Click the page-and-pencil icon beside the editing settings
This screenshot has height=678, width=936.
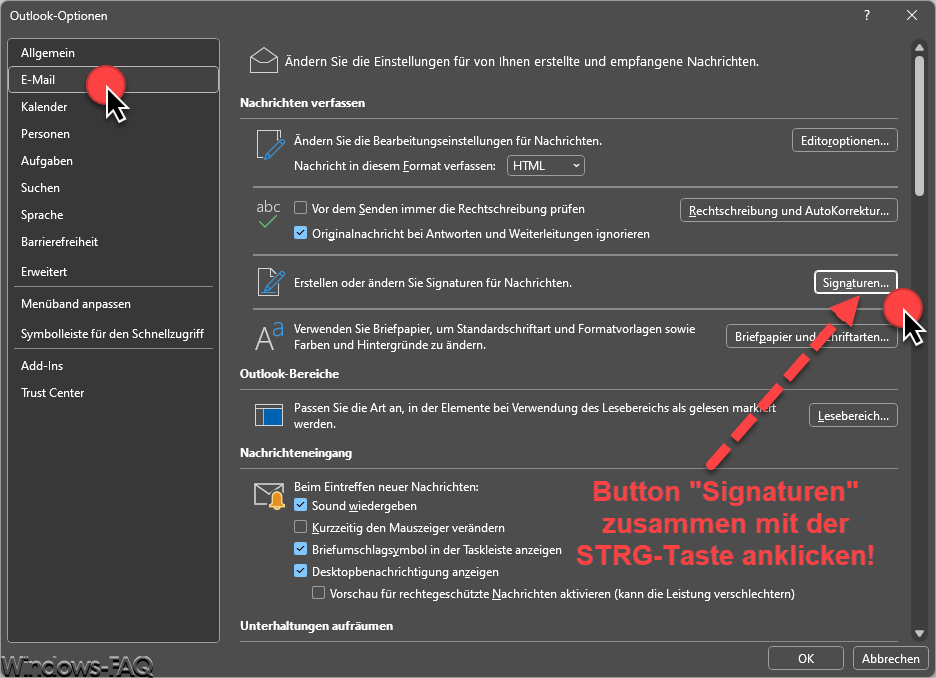270,145
